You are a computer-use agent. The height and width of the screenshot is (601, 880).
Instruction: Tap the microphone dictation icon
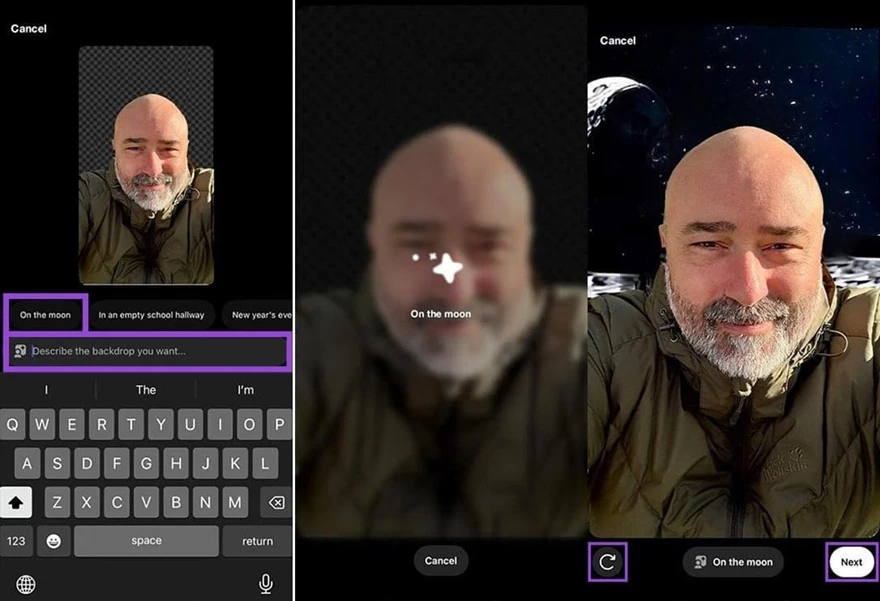tap(266, 583)
